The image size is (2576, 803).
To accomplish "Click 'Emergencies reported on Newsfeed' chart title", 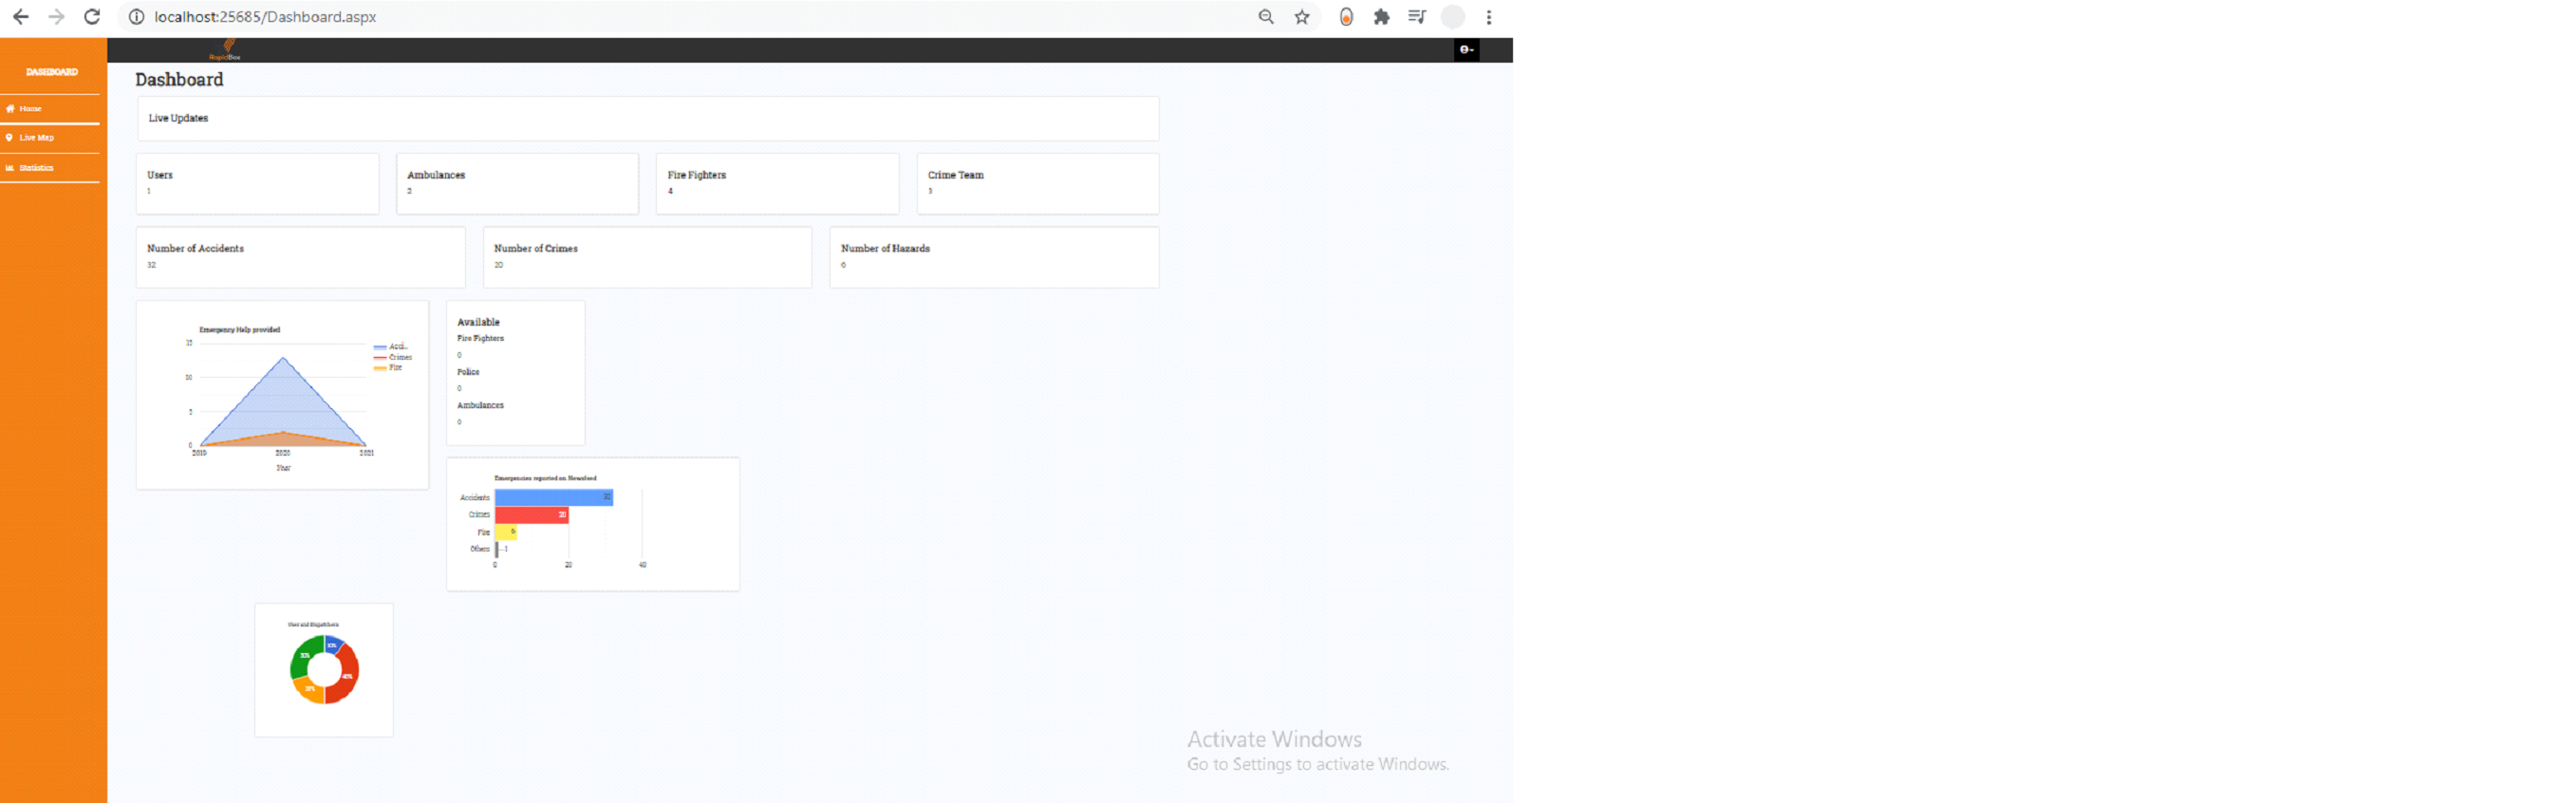I will [545, 479].
